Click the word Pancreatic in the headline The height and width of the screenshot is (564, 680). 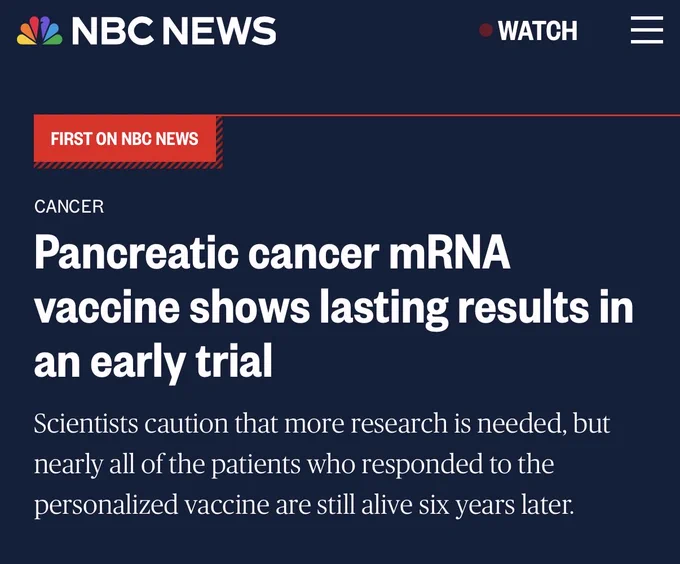click(136, 253)
